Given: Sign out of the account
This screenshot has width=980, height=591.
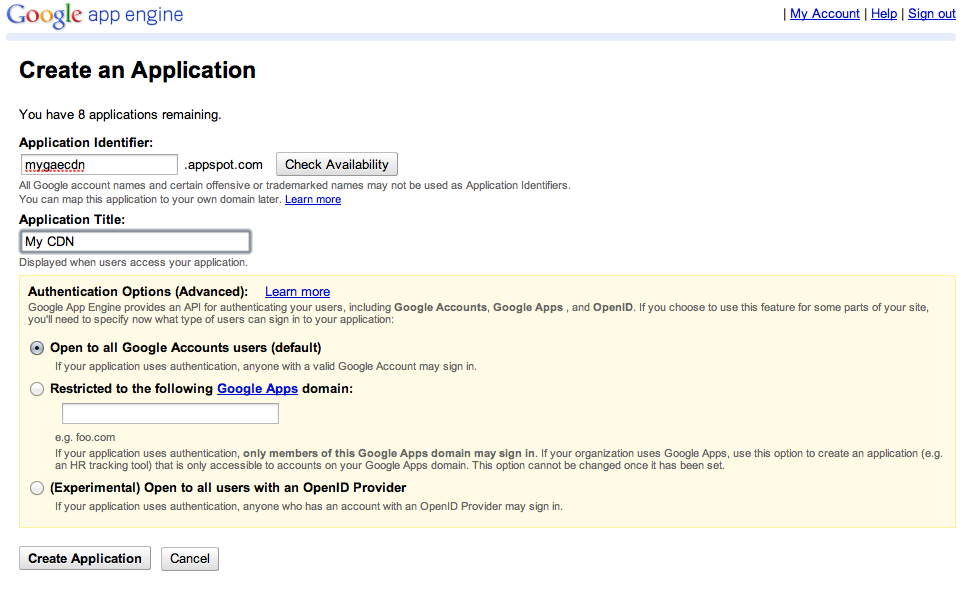Looking at the screenshot, I should (931, 14).
